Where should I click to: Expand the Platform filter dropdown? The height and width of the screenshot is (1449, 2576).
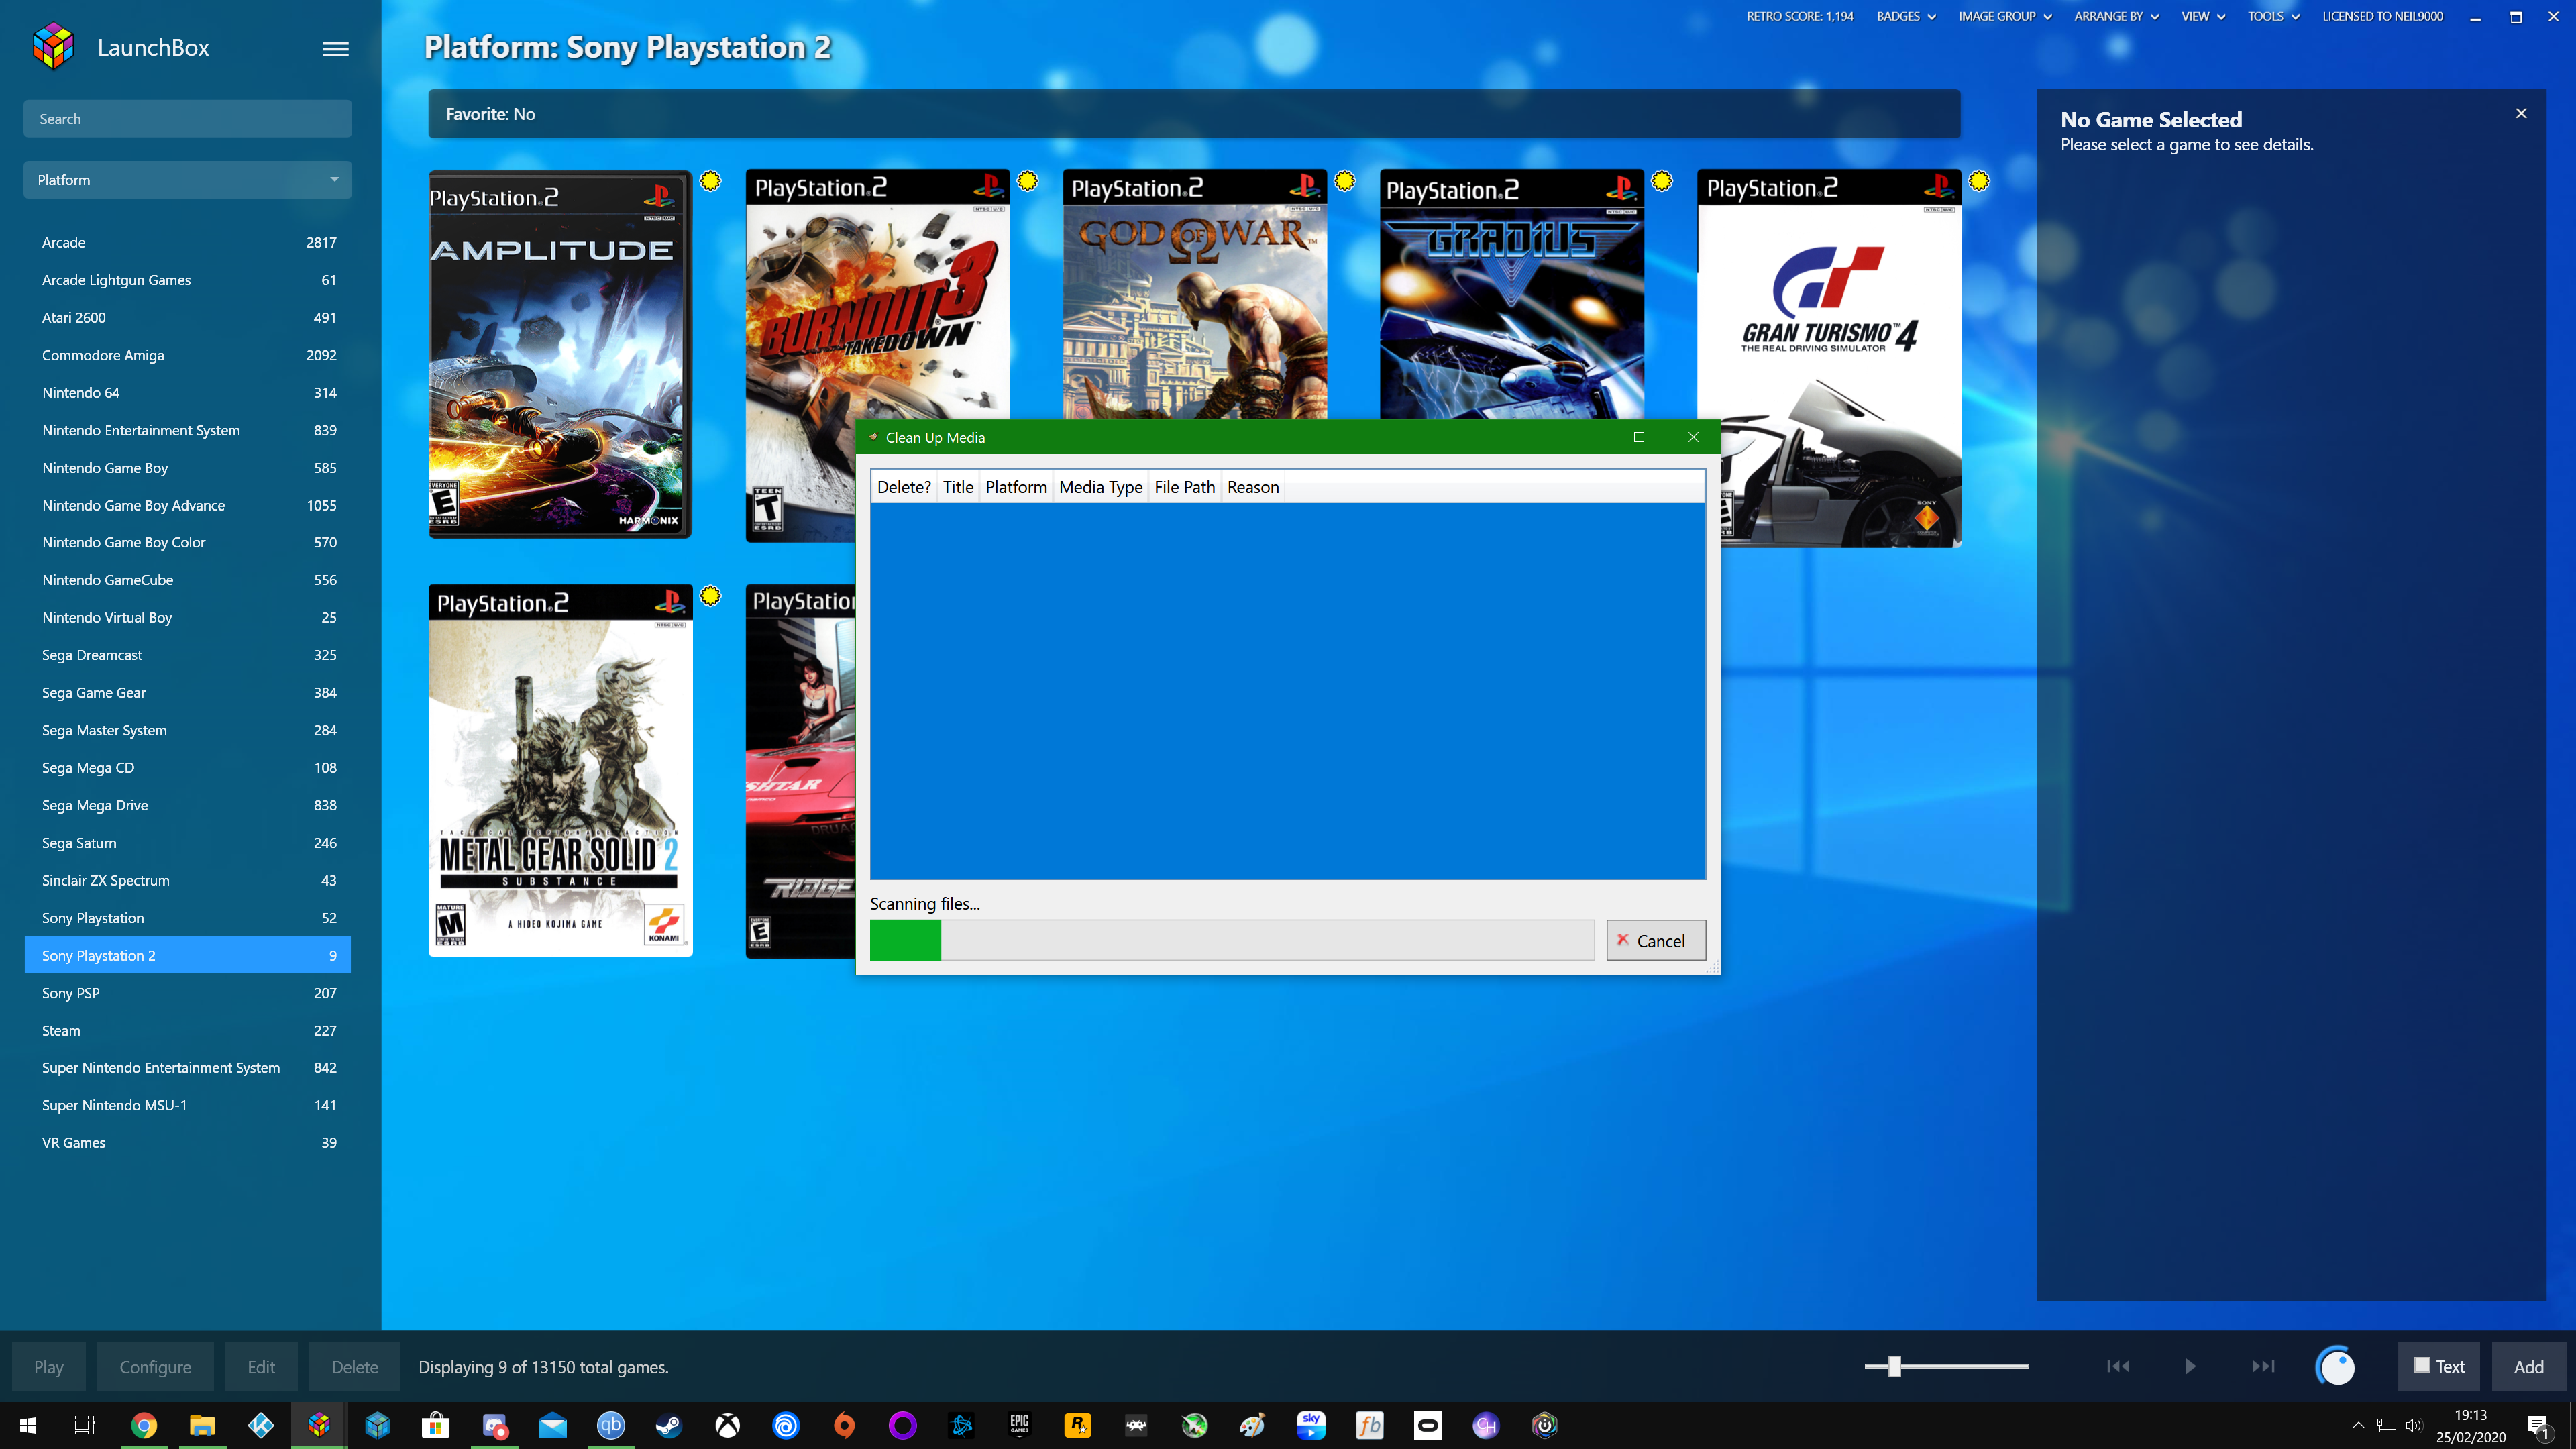pyautogui.click(x=187, y=180)
